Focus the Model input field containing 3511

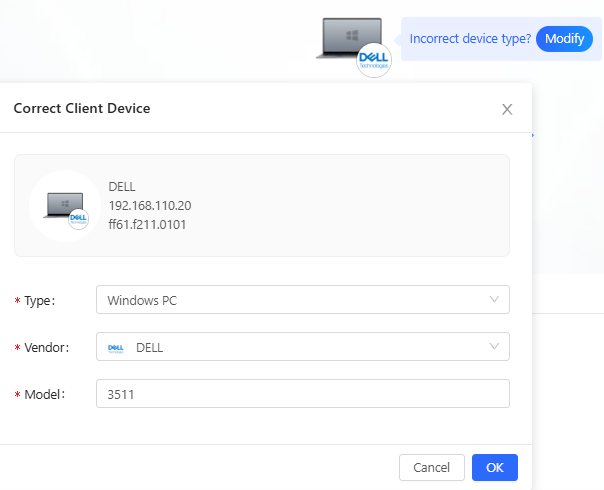tap(302, 394)
